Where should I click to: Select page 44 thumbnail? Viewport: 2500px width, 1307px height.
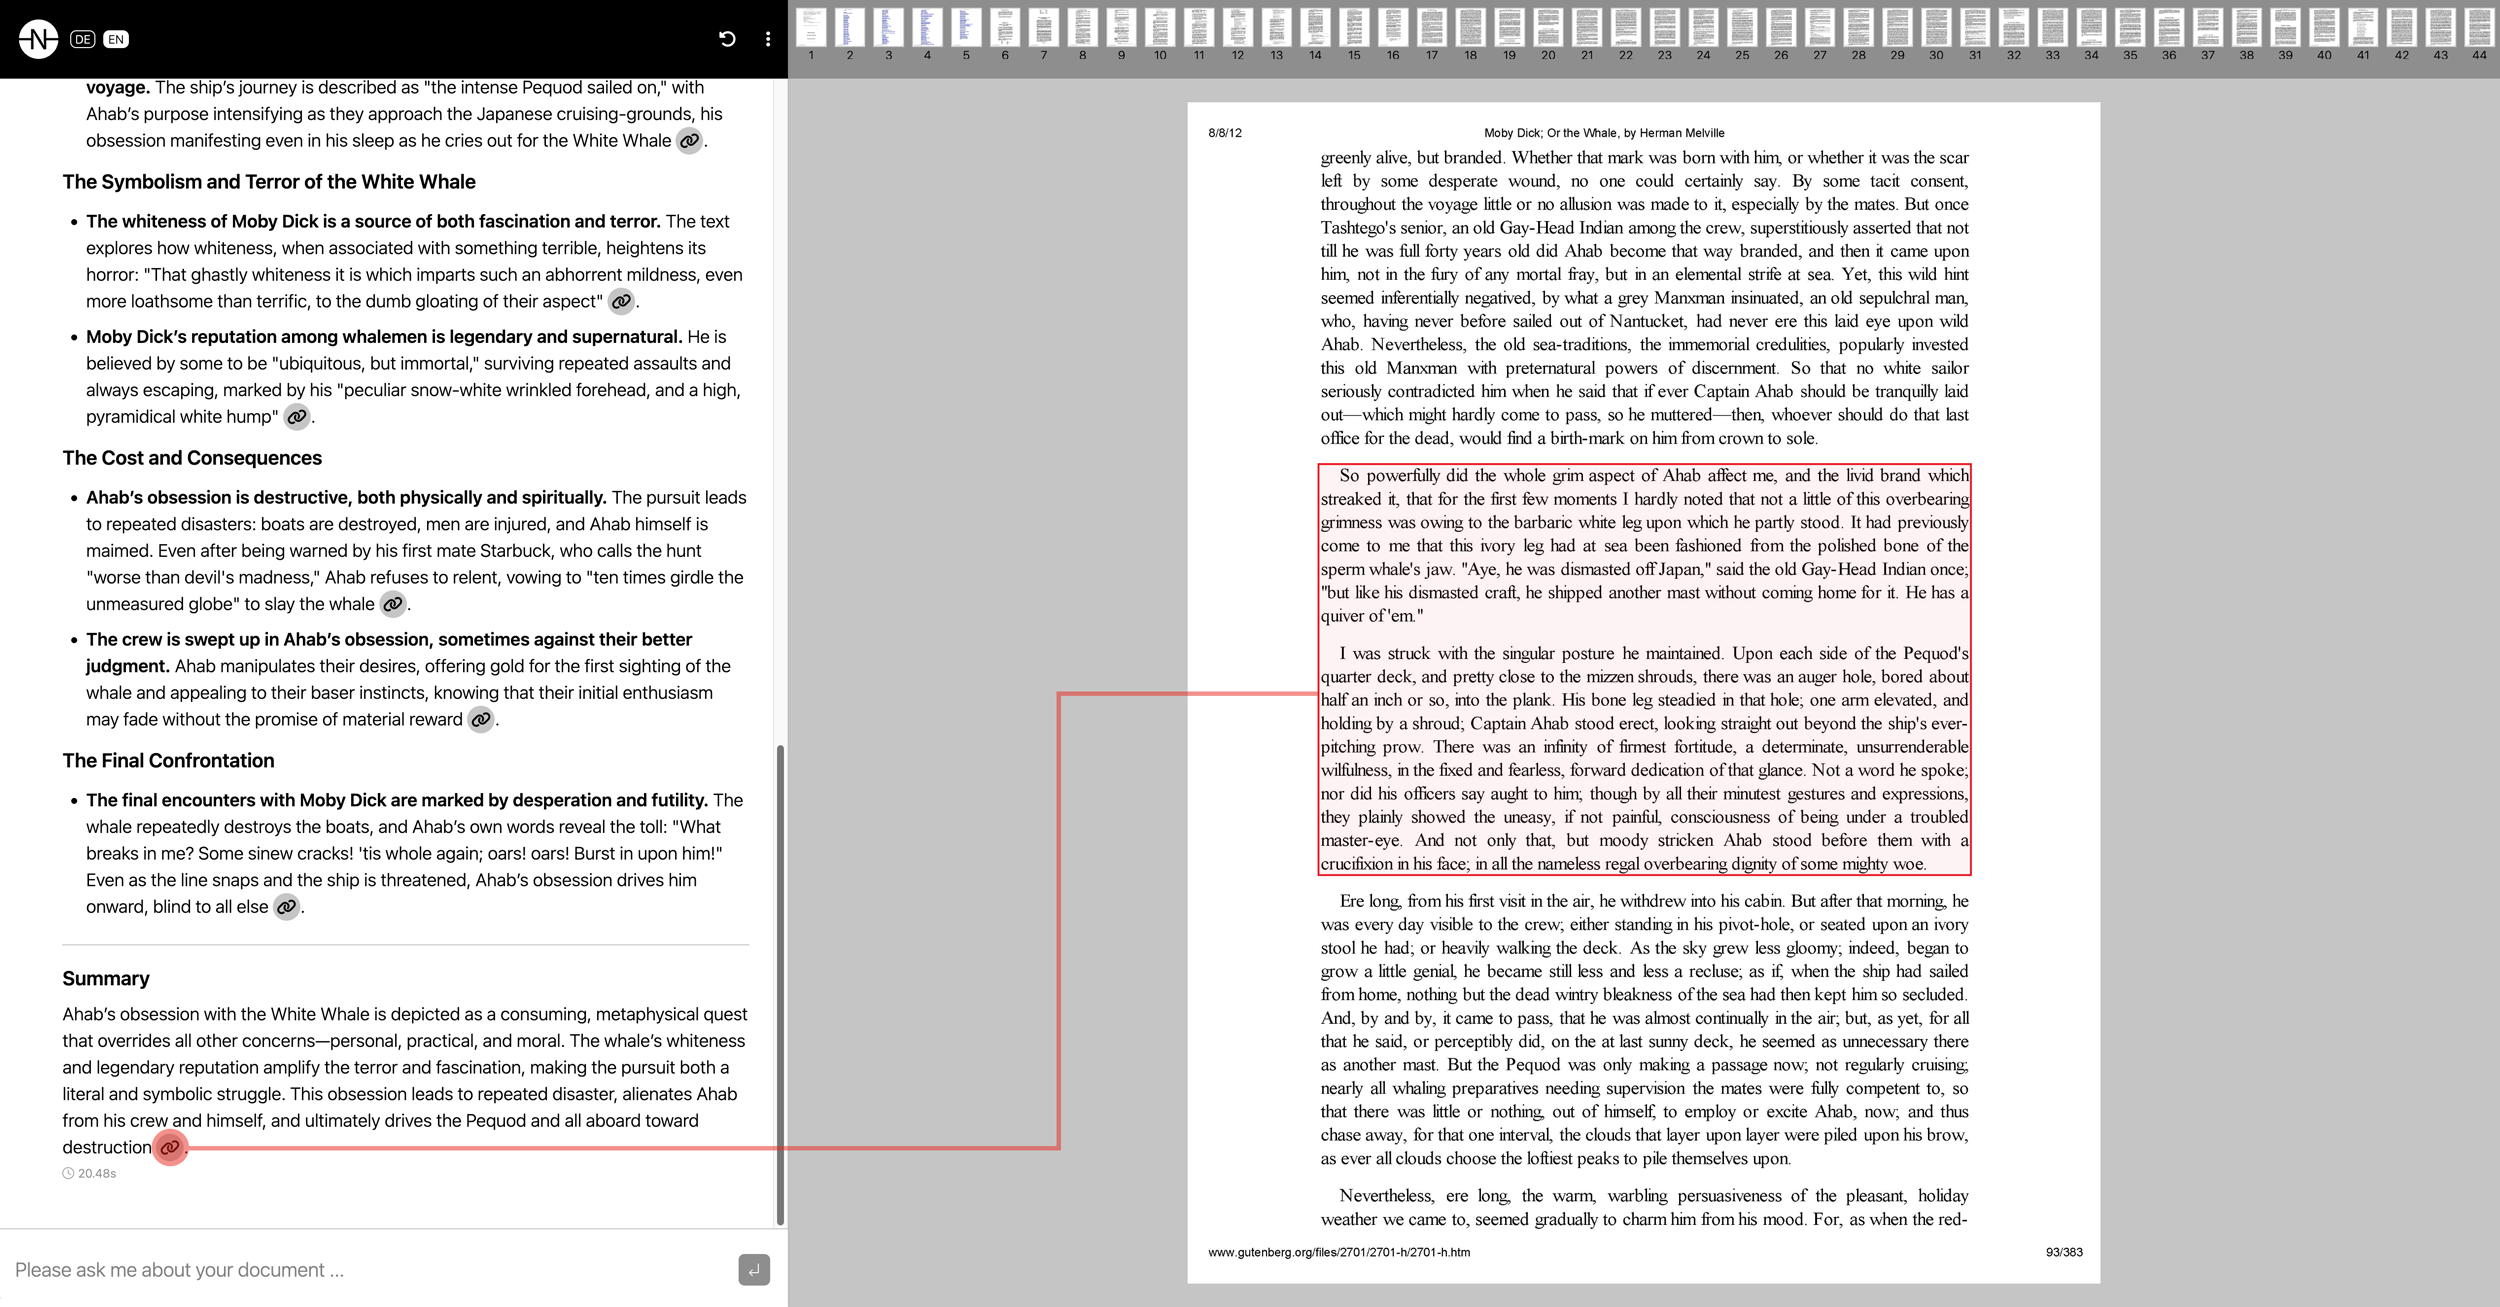pyautogui.click(x=2479, y=29)
